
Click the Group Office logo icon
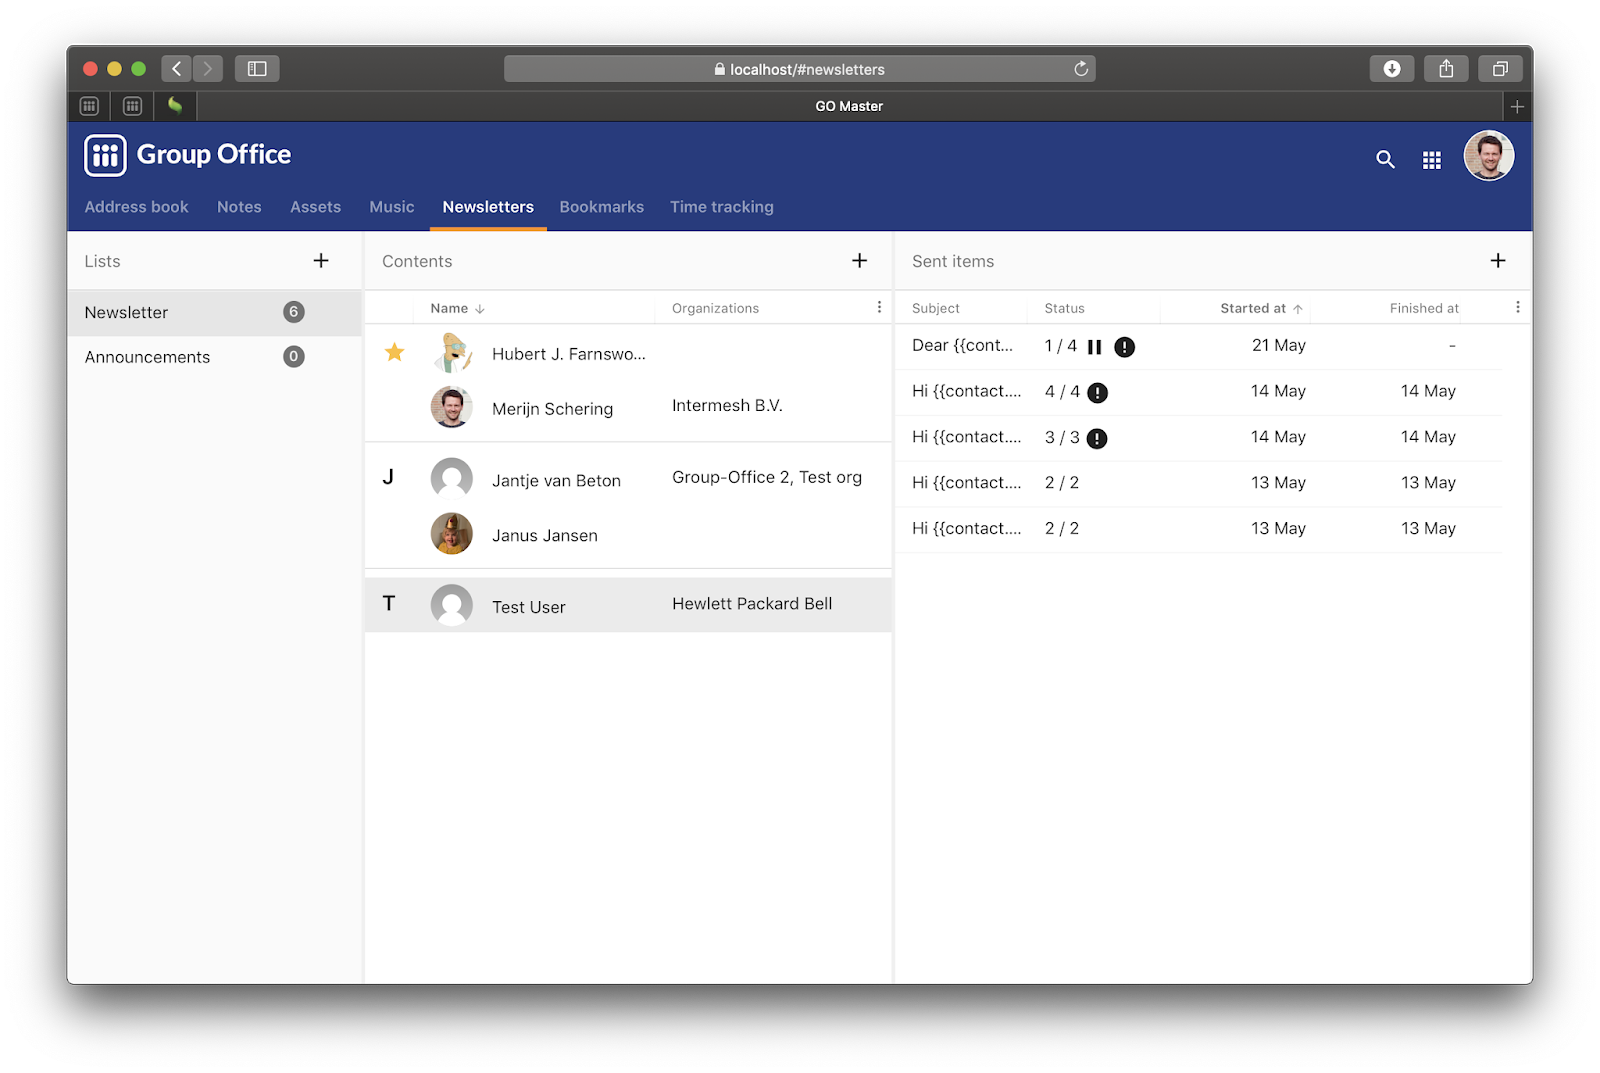pyautogui.click(x=105, y=156)
